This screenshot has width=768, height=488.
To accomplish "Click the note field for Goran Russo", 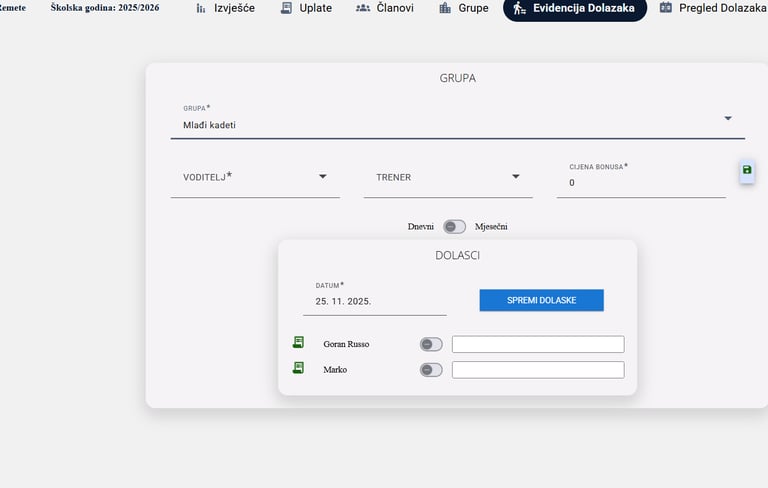I will tap(538, 344).
